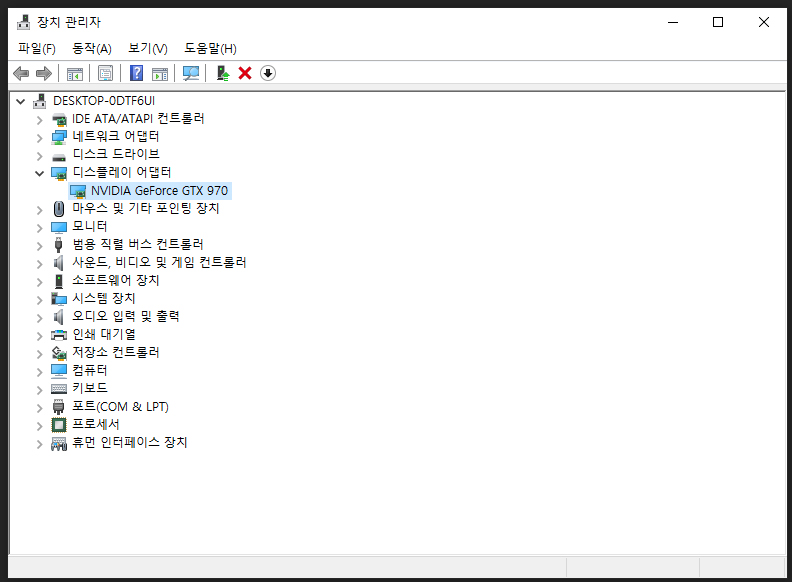792x582 pixels.
Task: Click the 키보드 keyboard icon
Action: (x=59, y=389)
